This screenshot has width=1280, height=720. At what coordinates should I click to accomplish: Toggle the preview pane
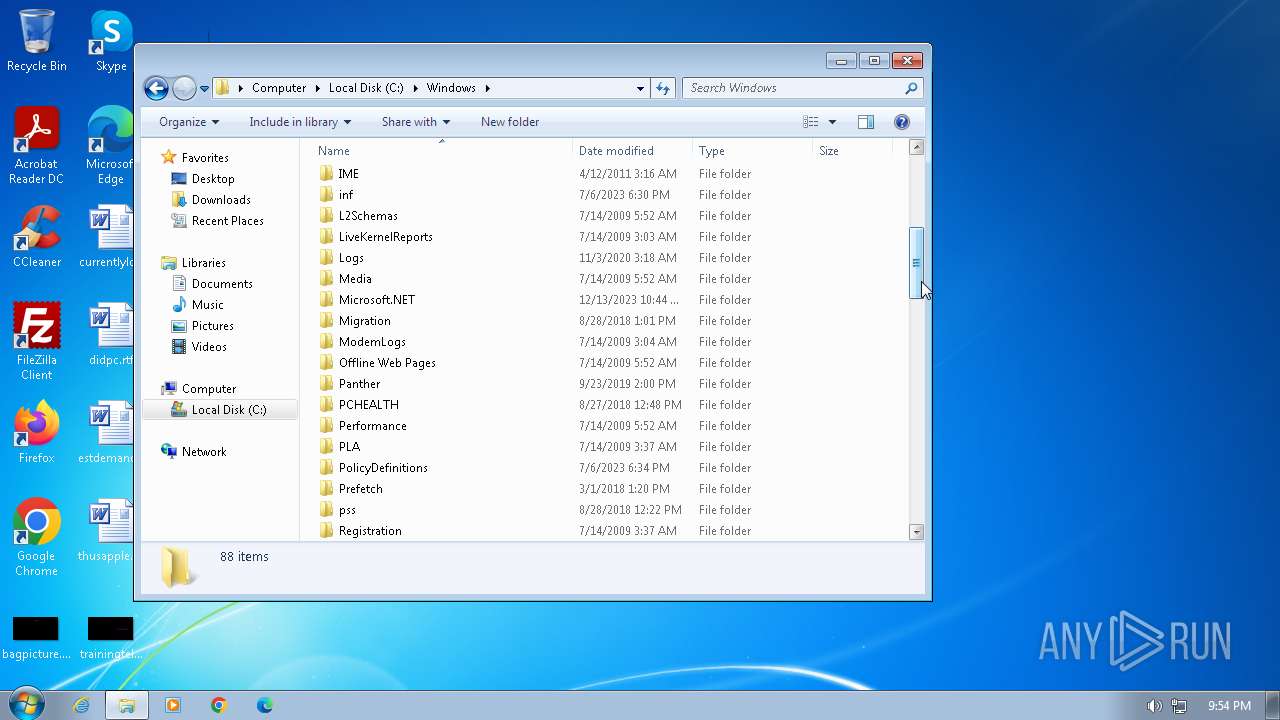(866, 122)
